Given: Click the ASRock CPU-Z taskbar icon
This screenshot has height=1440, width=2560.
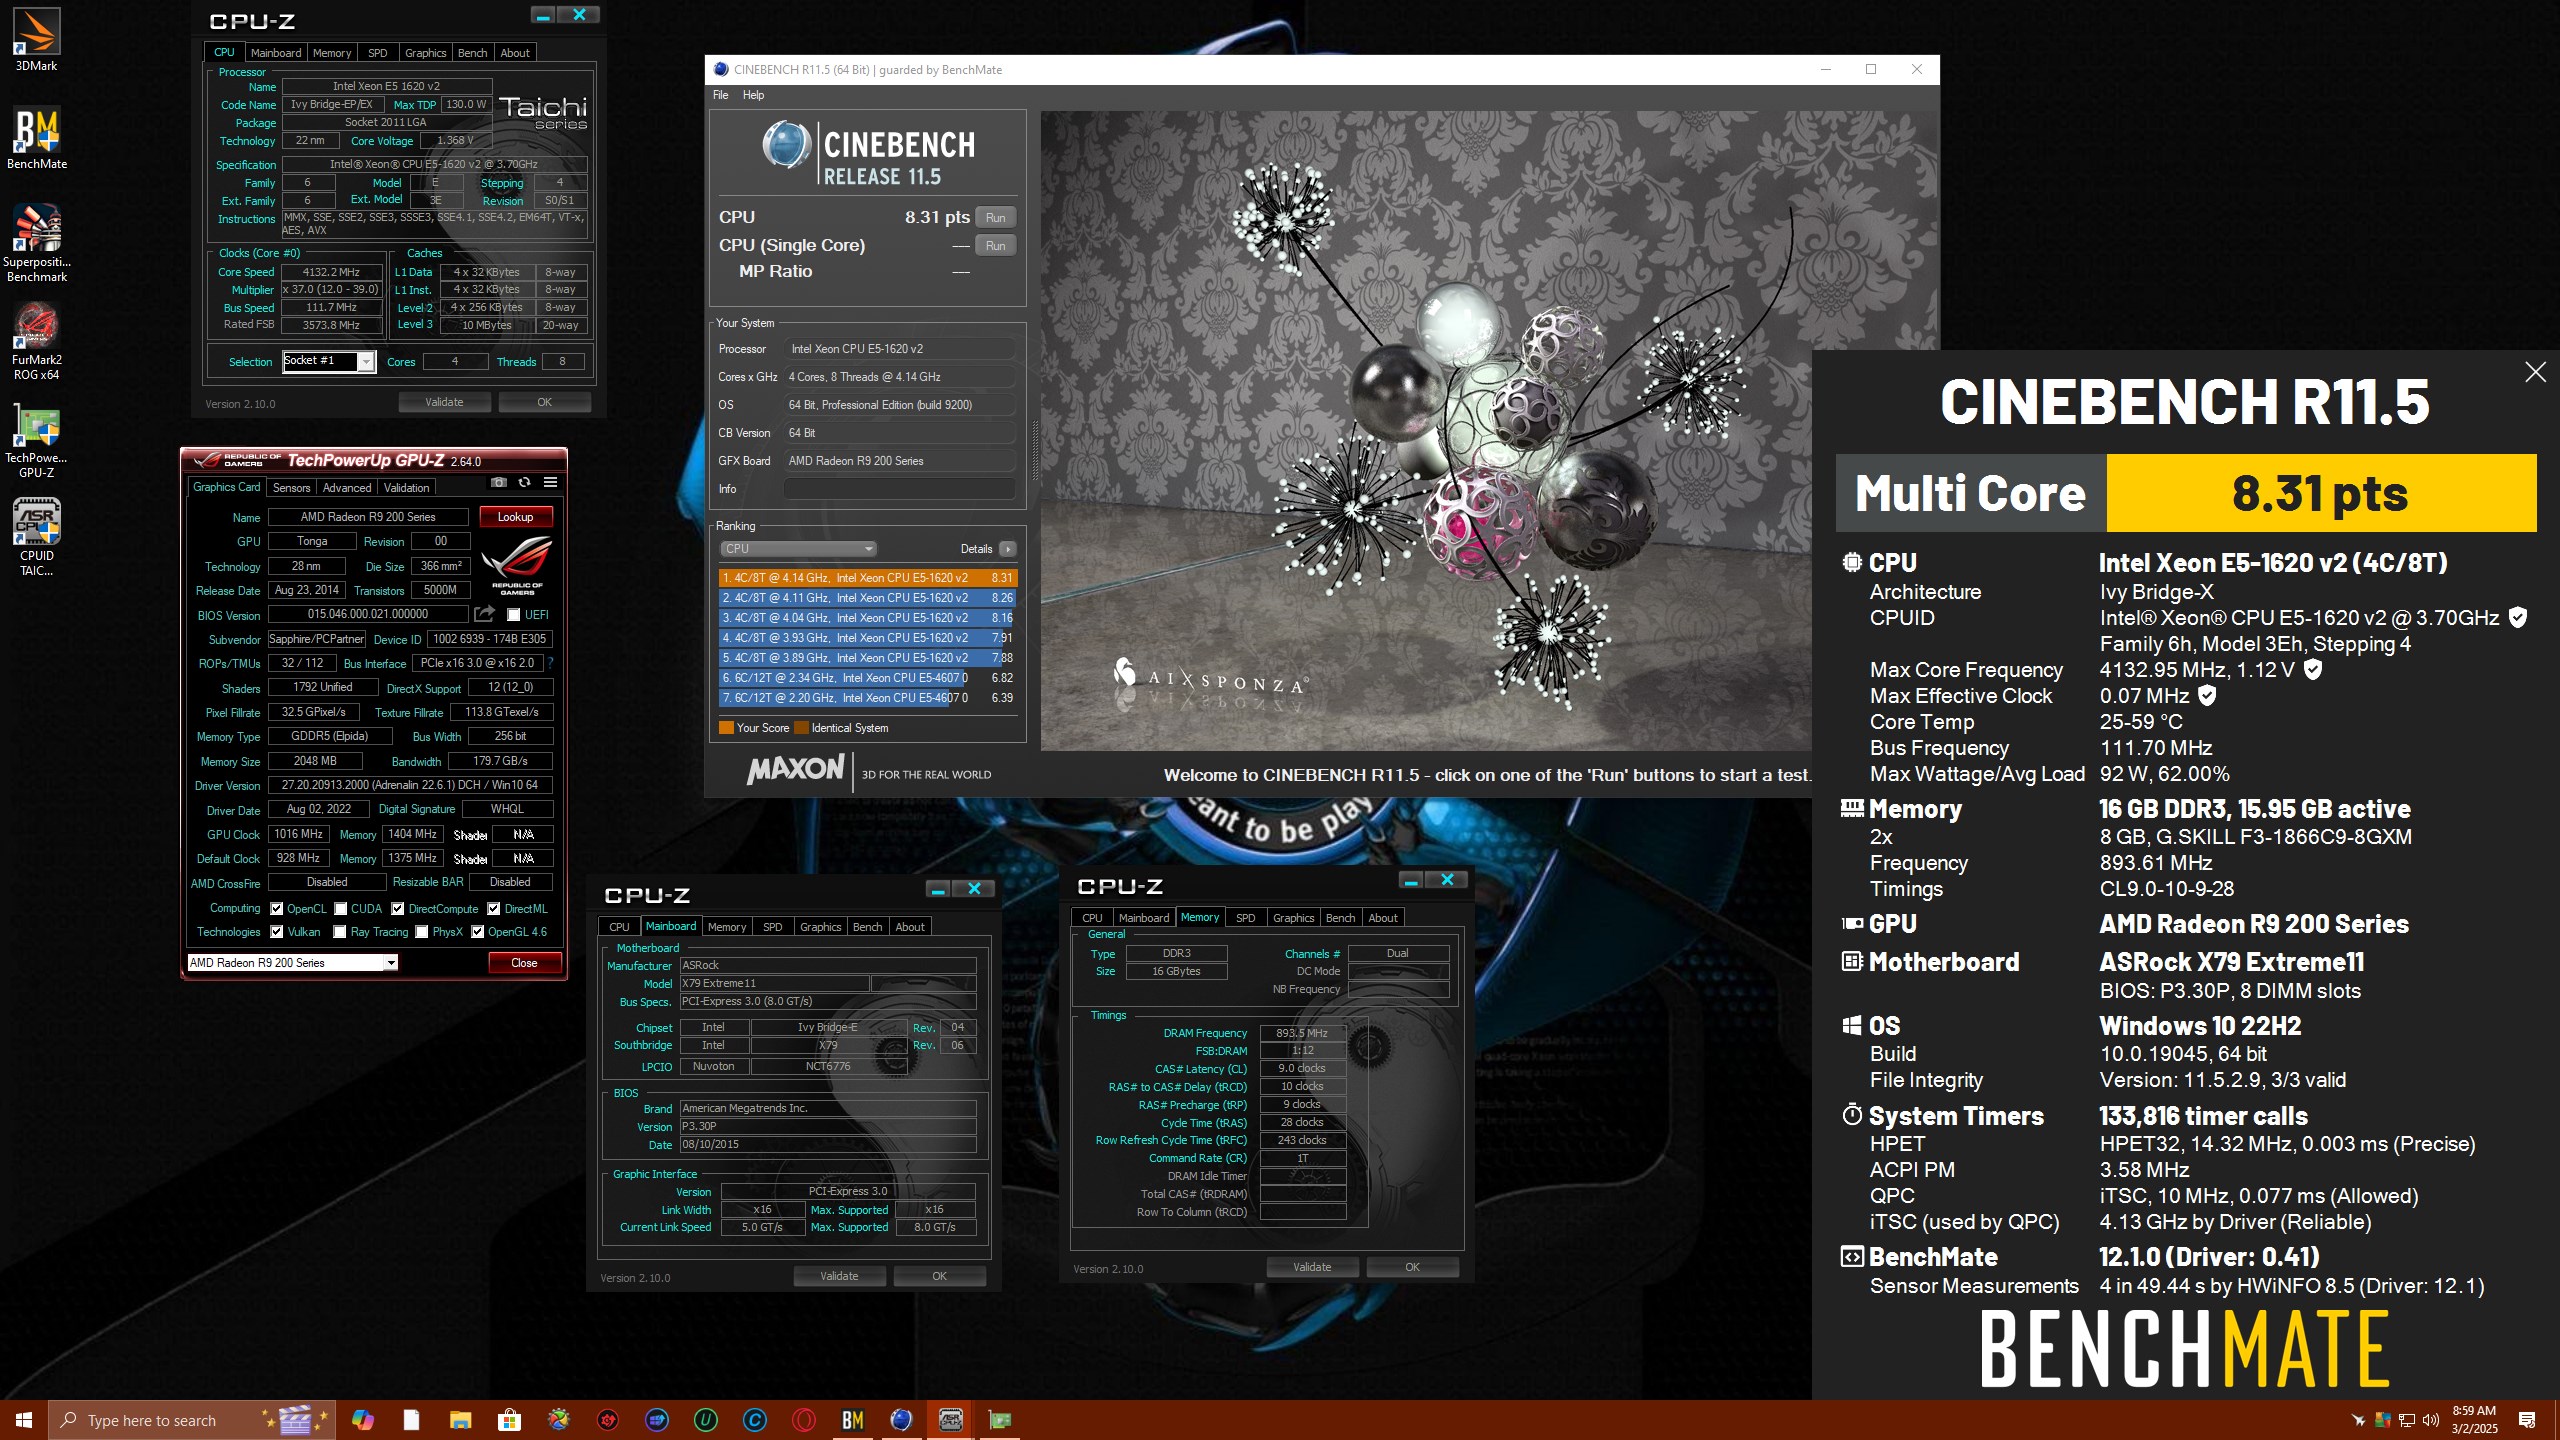Looking at the screenshot, I should coord(951,1420).
